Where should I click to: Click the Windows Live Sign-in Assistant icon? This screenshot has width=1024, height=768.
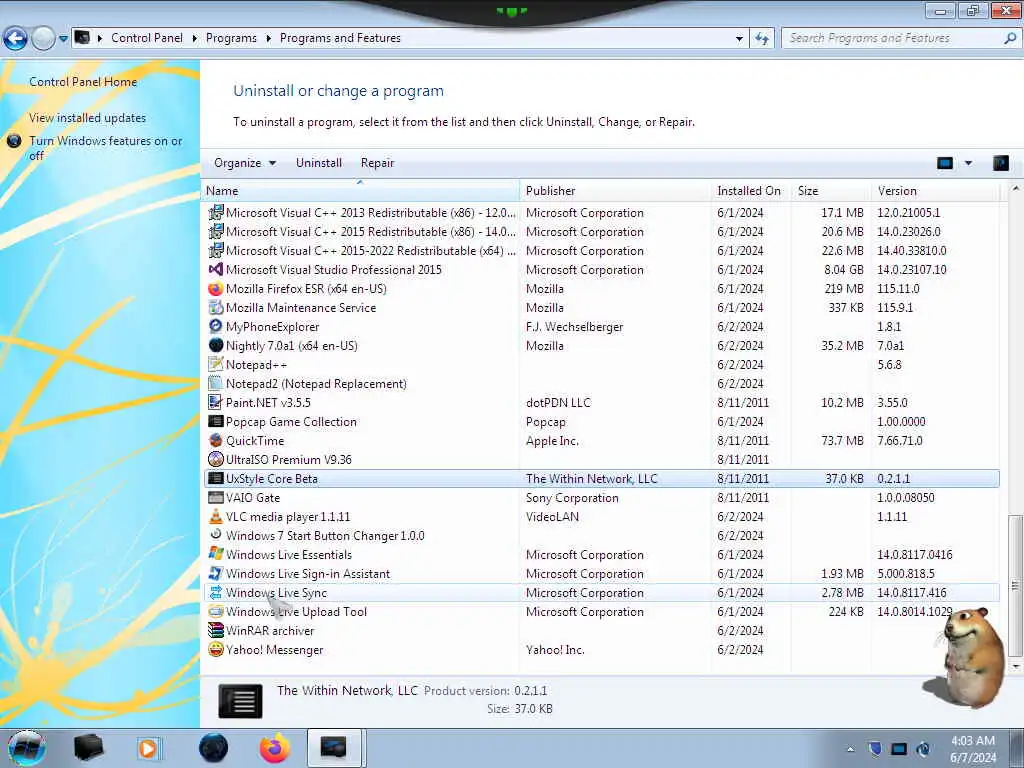pos(216,573)
